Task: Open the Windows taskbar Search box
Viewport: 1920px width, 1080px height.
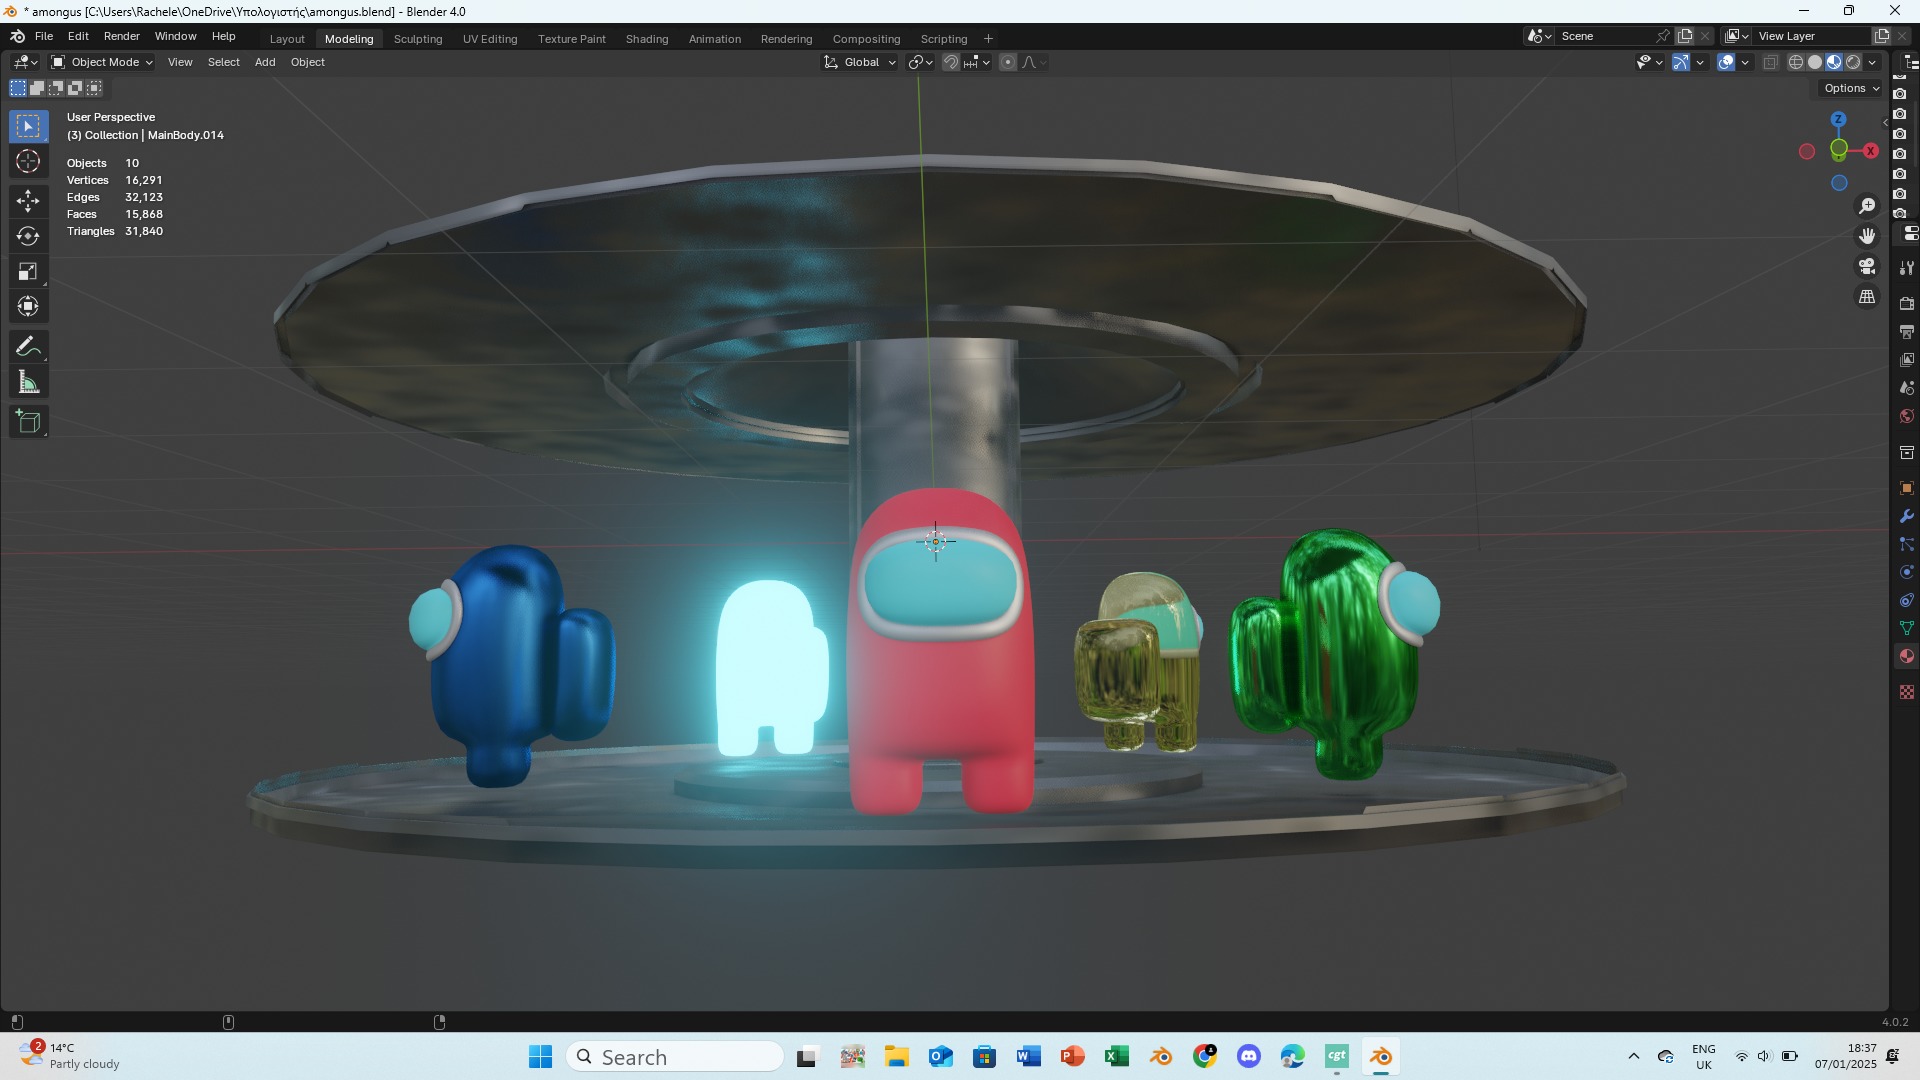Action: tap(675, 1057)
